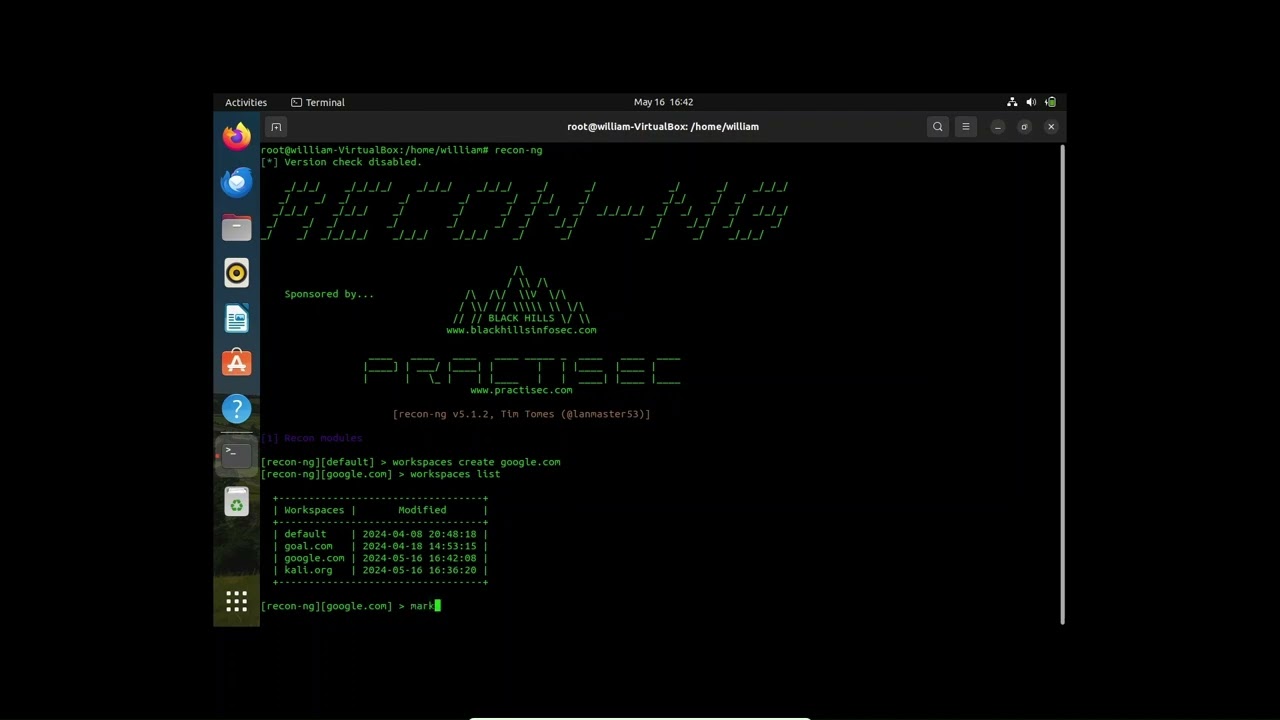Launch Thunderbird mail from the dock

tap(237, 182)
